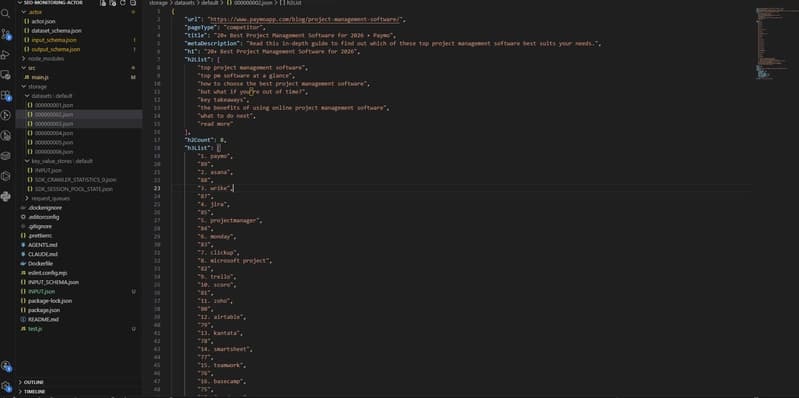Click line "12. airtable" in editor

(x=222, y=317)
